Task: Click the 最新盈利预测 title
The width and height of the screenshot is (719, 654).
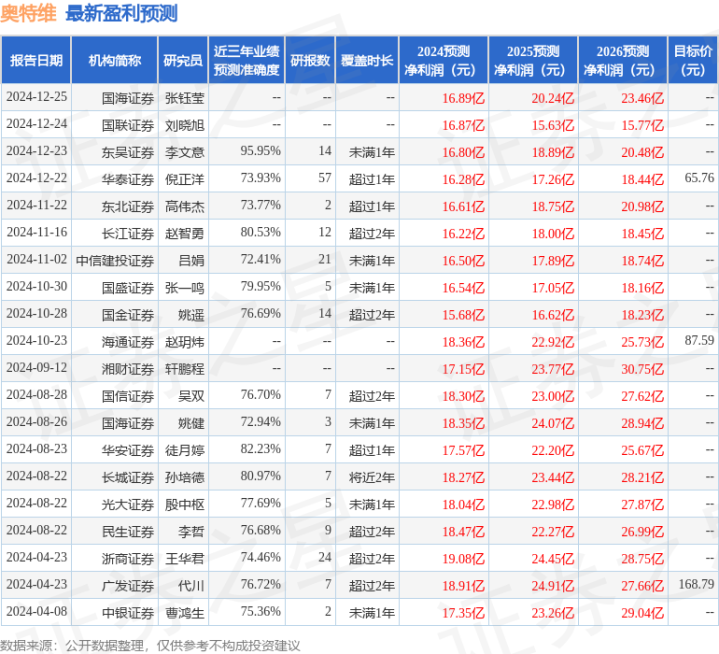Action: click(122, 14)
